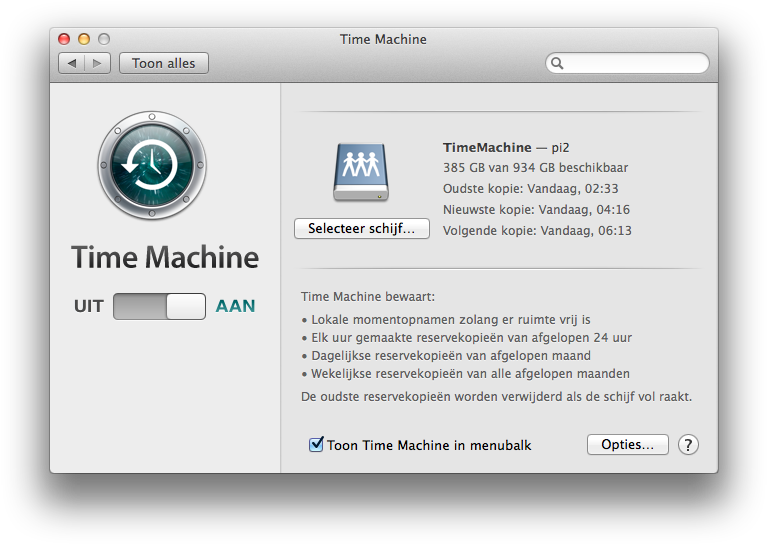Go forward with the right arrow button
767x544 pixels.
pyautogui.click(x=97, y=63)
